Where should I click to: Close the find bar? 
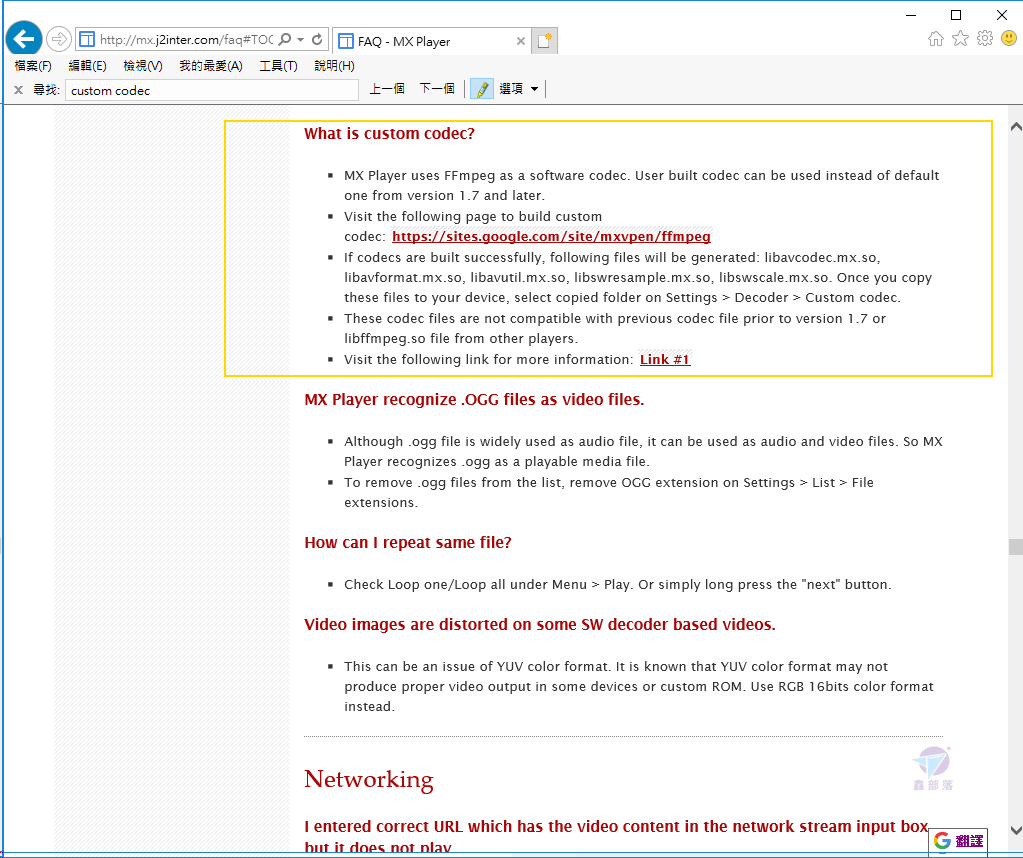(18, 90)
